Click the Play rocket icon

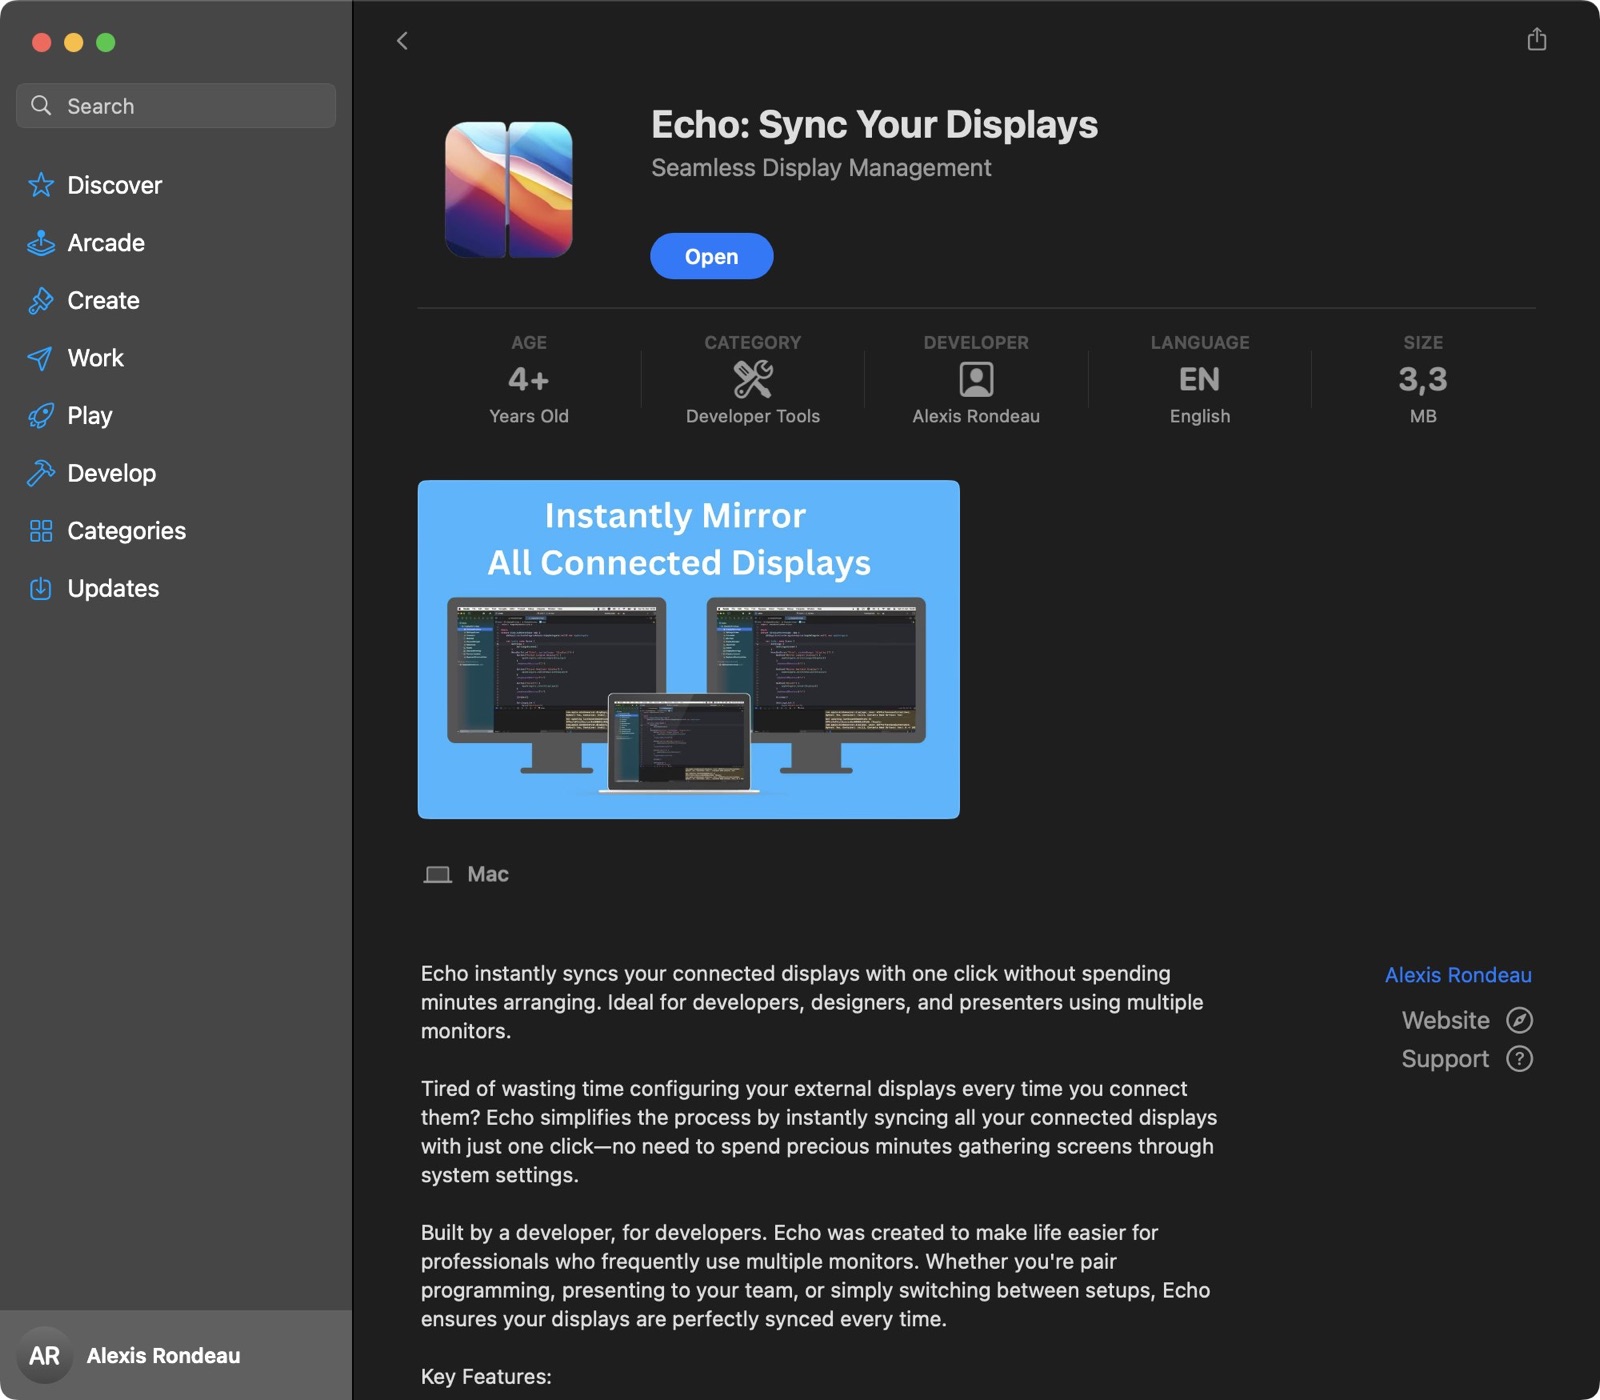[x=41, y=416]
